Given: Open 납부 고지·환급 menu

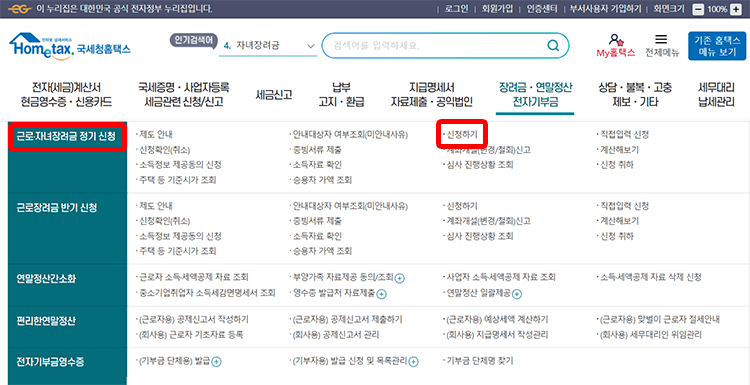Looking at the screenshot, I should (341, 95).
